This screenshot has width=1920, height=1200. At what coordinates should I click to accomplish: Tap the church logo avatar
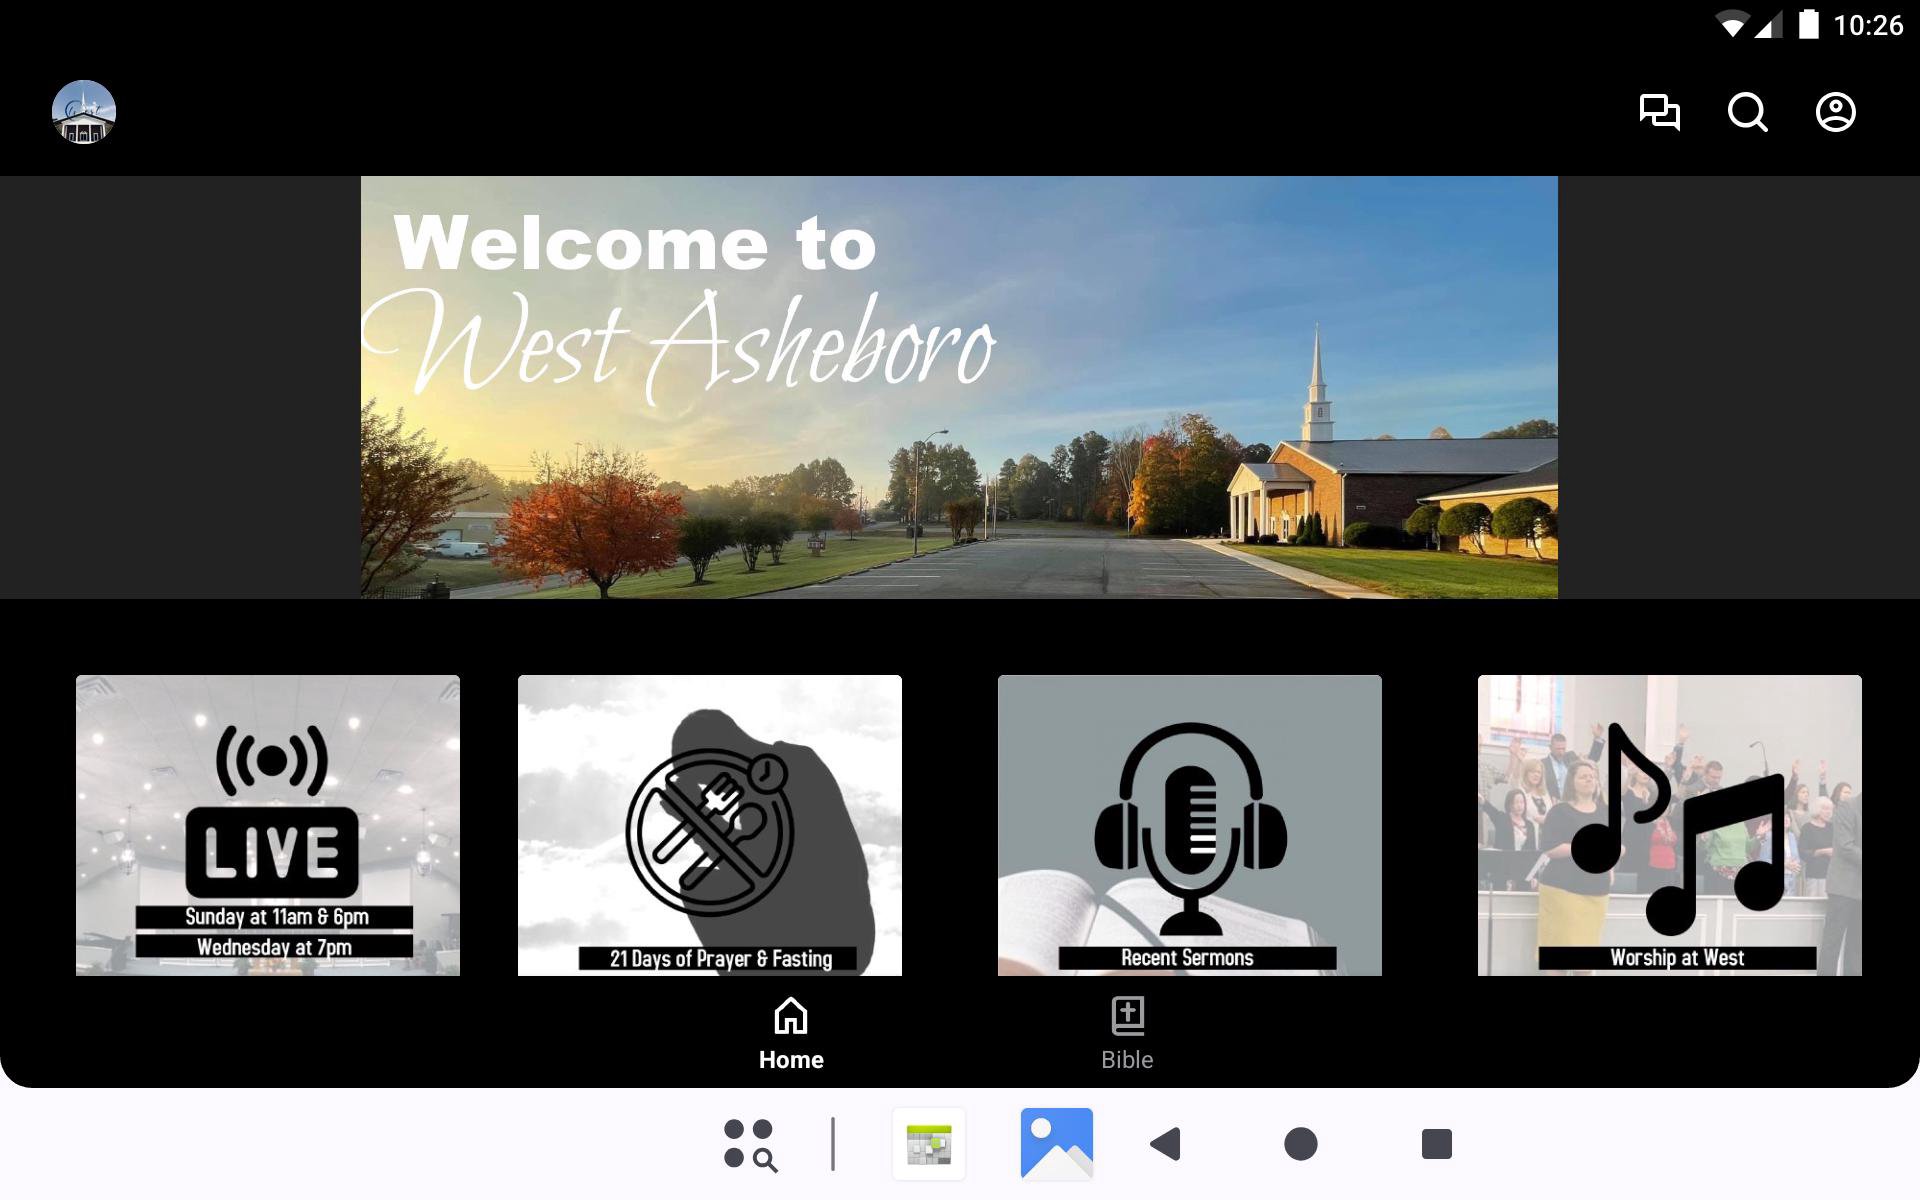tap(84, 112)
